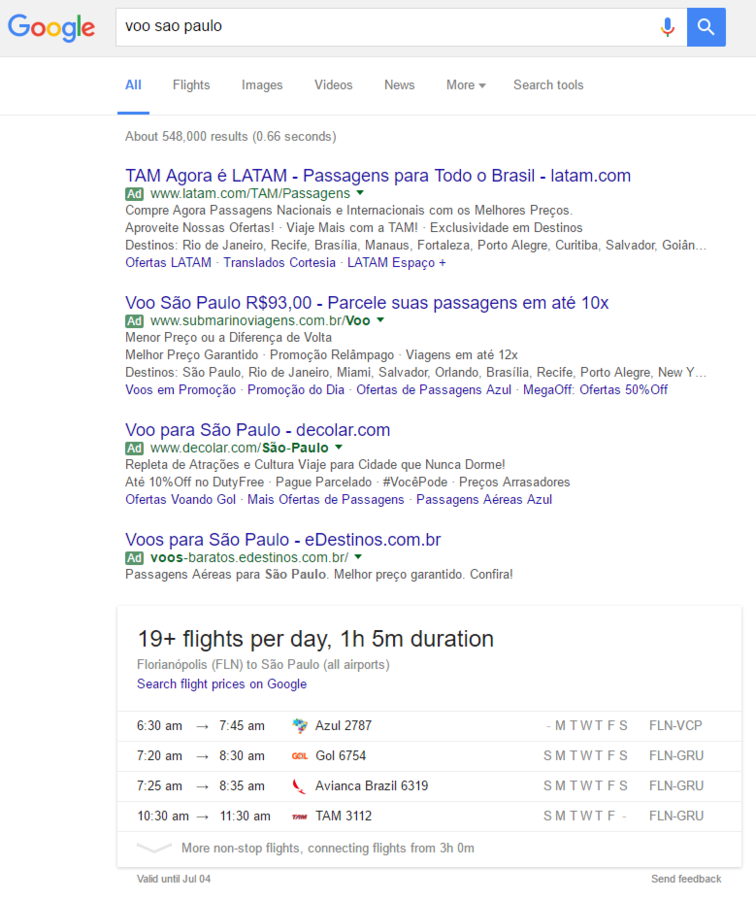
Task: Click the TAM airline logo icon
Action: click(x=300, y=816)
